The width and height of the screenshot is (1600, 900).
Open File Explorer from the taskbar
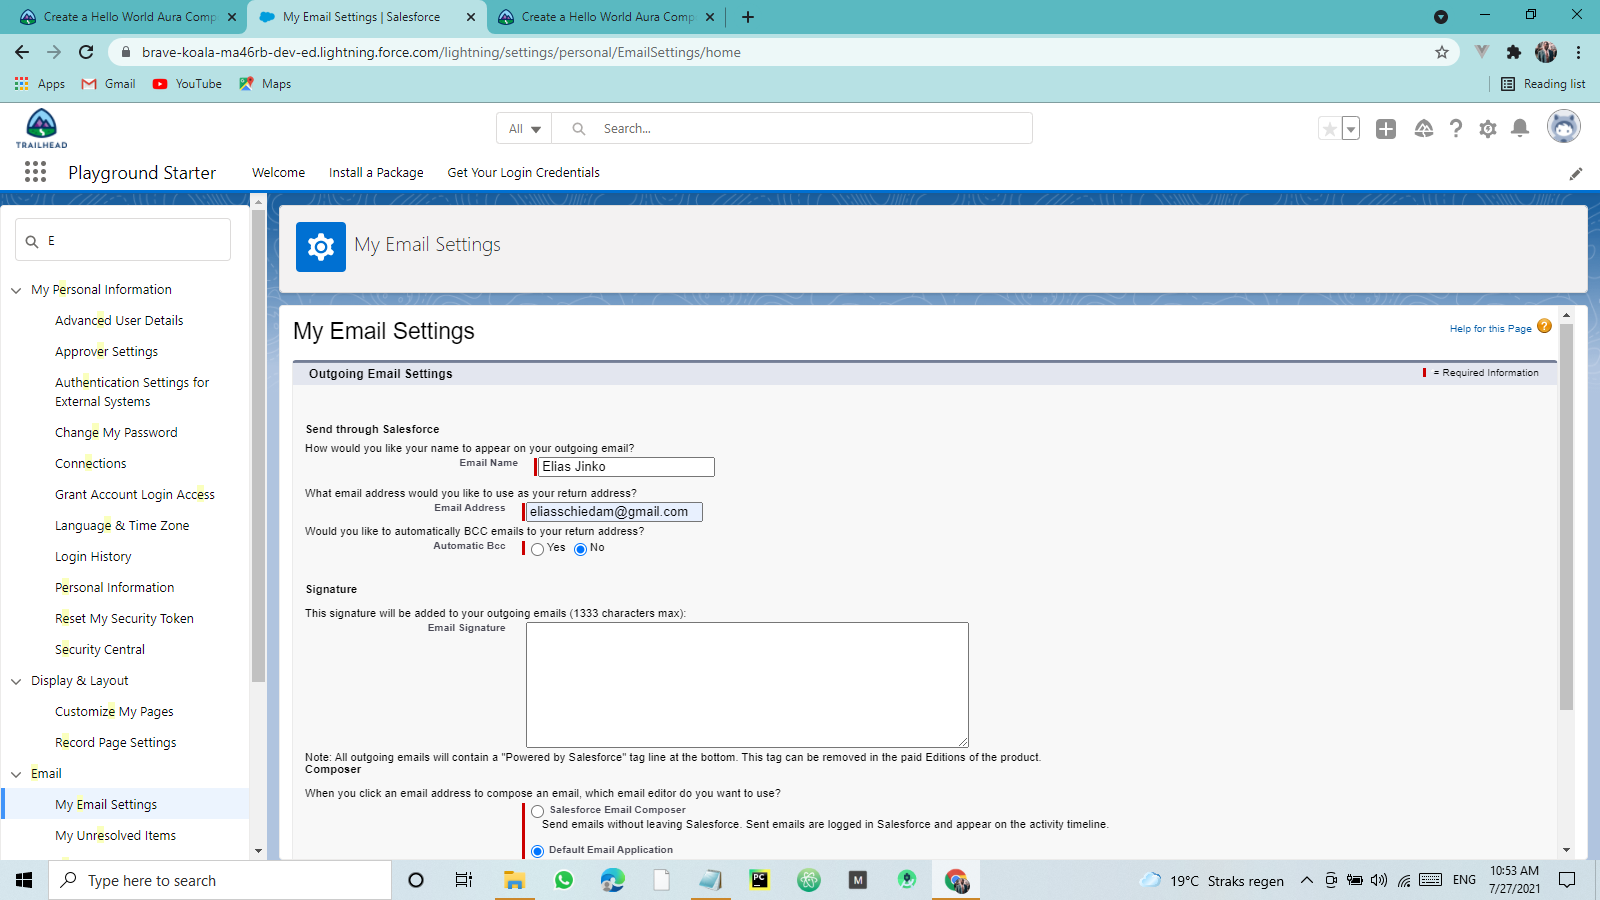click(514, 880)
